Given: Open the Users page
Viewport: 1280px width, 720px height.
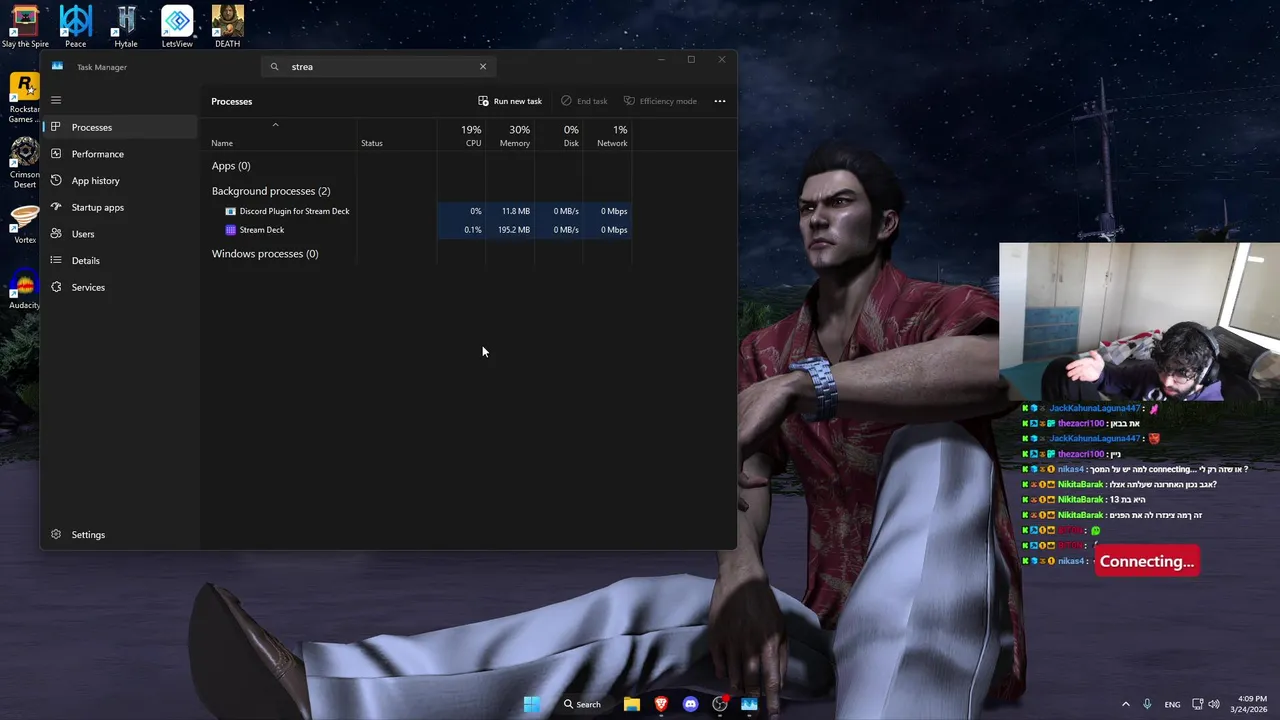Looking at the screenshot, I should point(83,234).
